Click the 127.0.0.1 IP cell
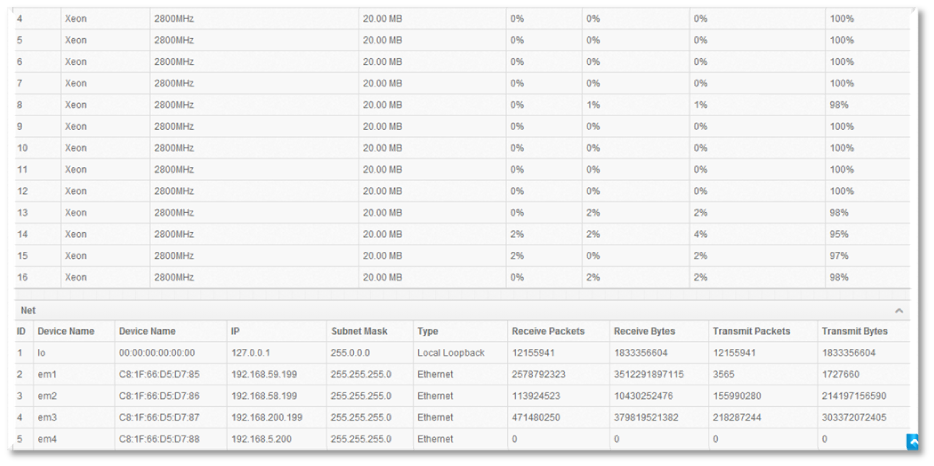The width and height of the screenshot is (934, 466). (x=251, y=353)
